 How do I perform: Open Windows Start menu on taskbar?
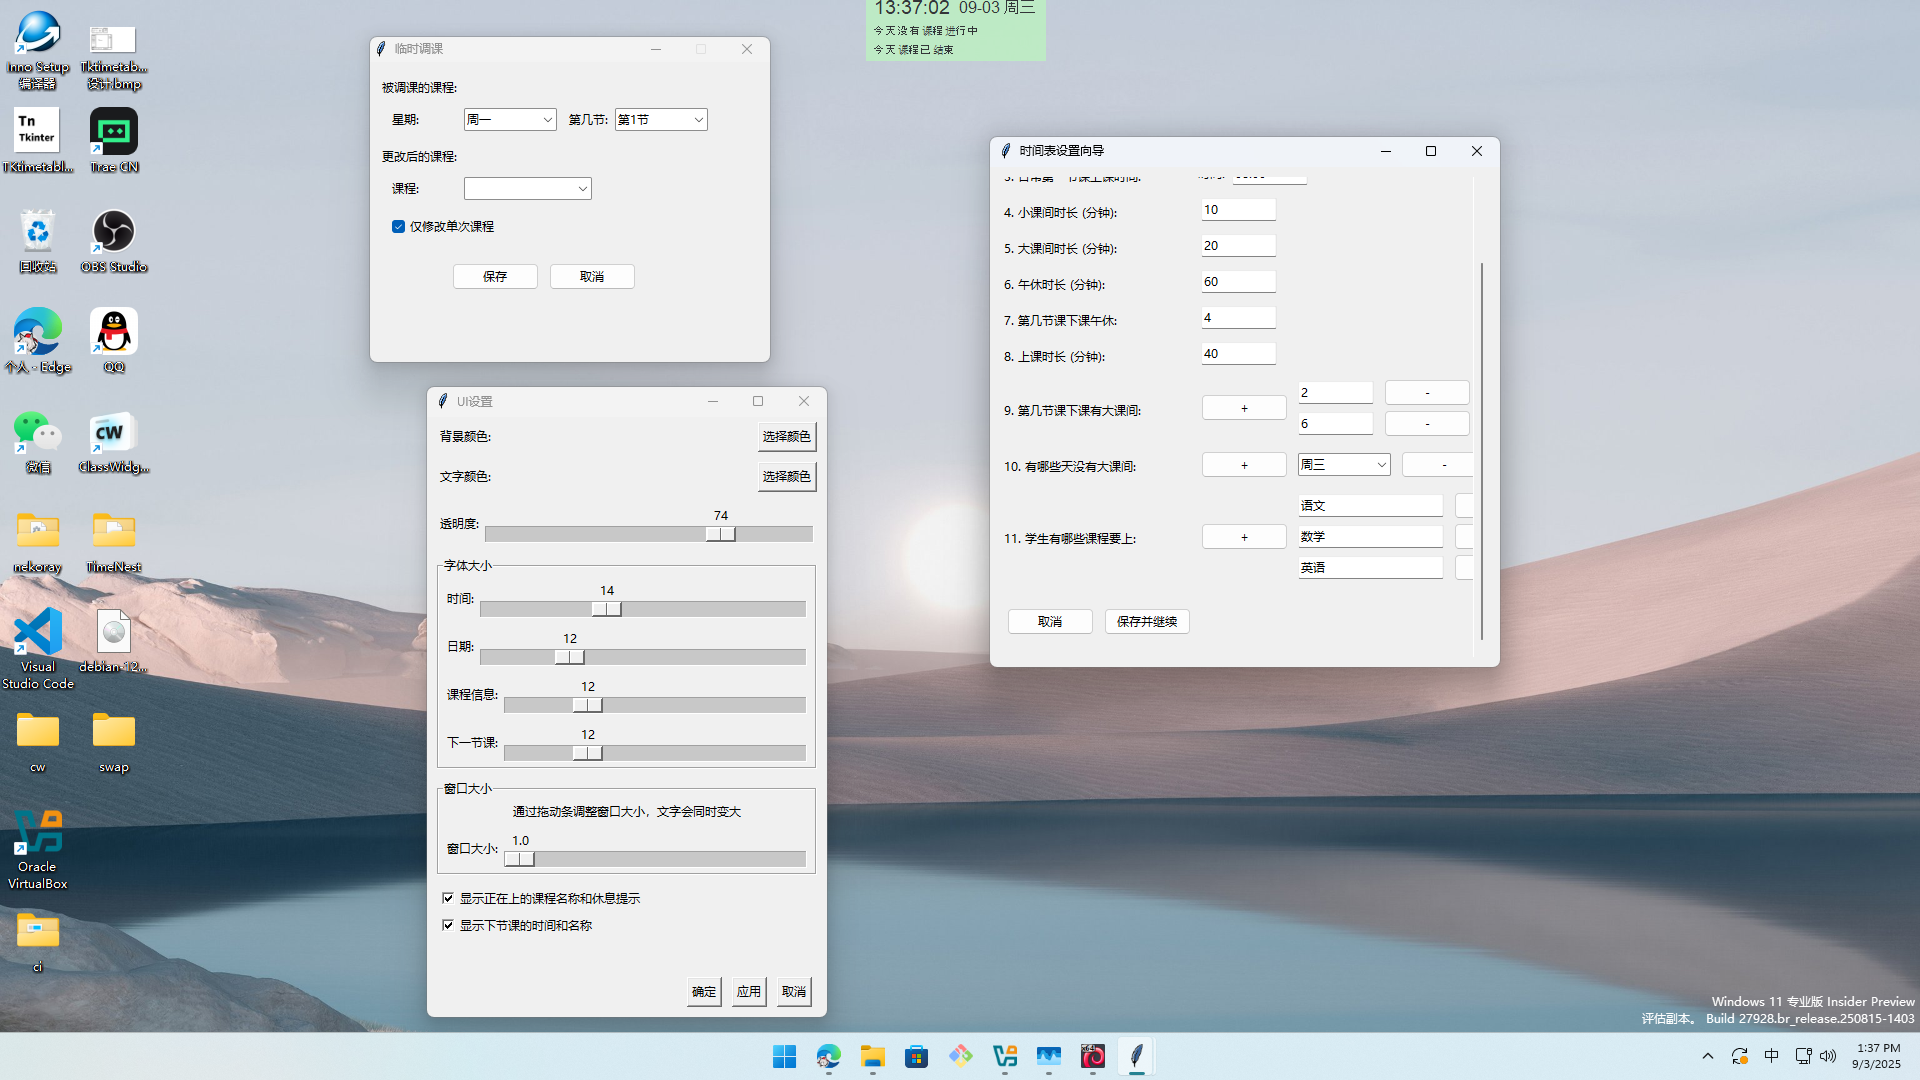[x=785, y=1056]
